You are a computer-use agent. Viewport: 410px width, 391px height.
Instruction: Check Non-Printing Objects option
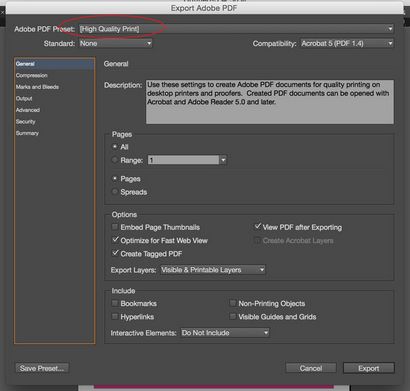(x=233, y=303)
